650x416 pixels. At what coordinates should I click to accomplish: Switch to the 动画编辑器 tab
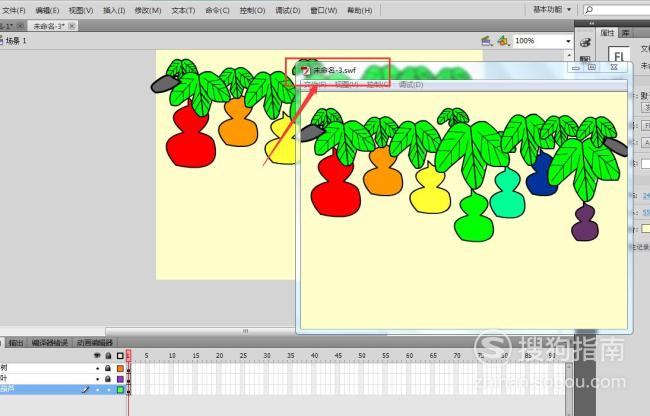pos(95,343)
